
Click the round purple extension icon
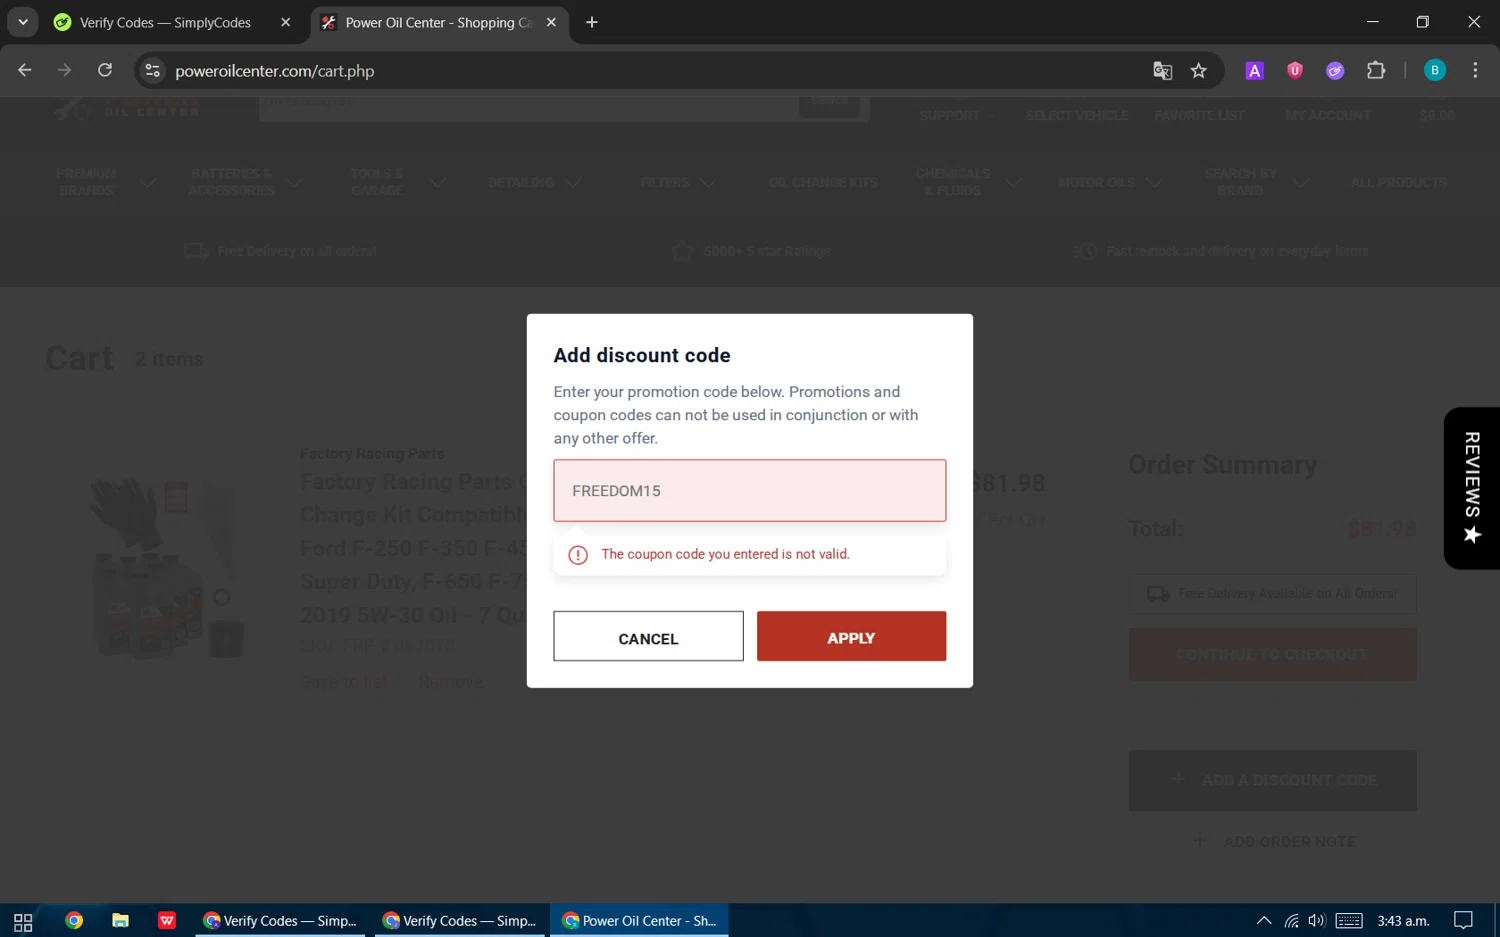tap(1335, 70)
